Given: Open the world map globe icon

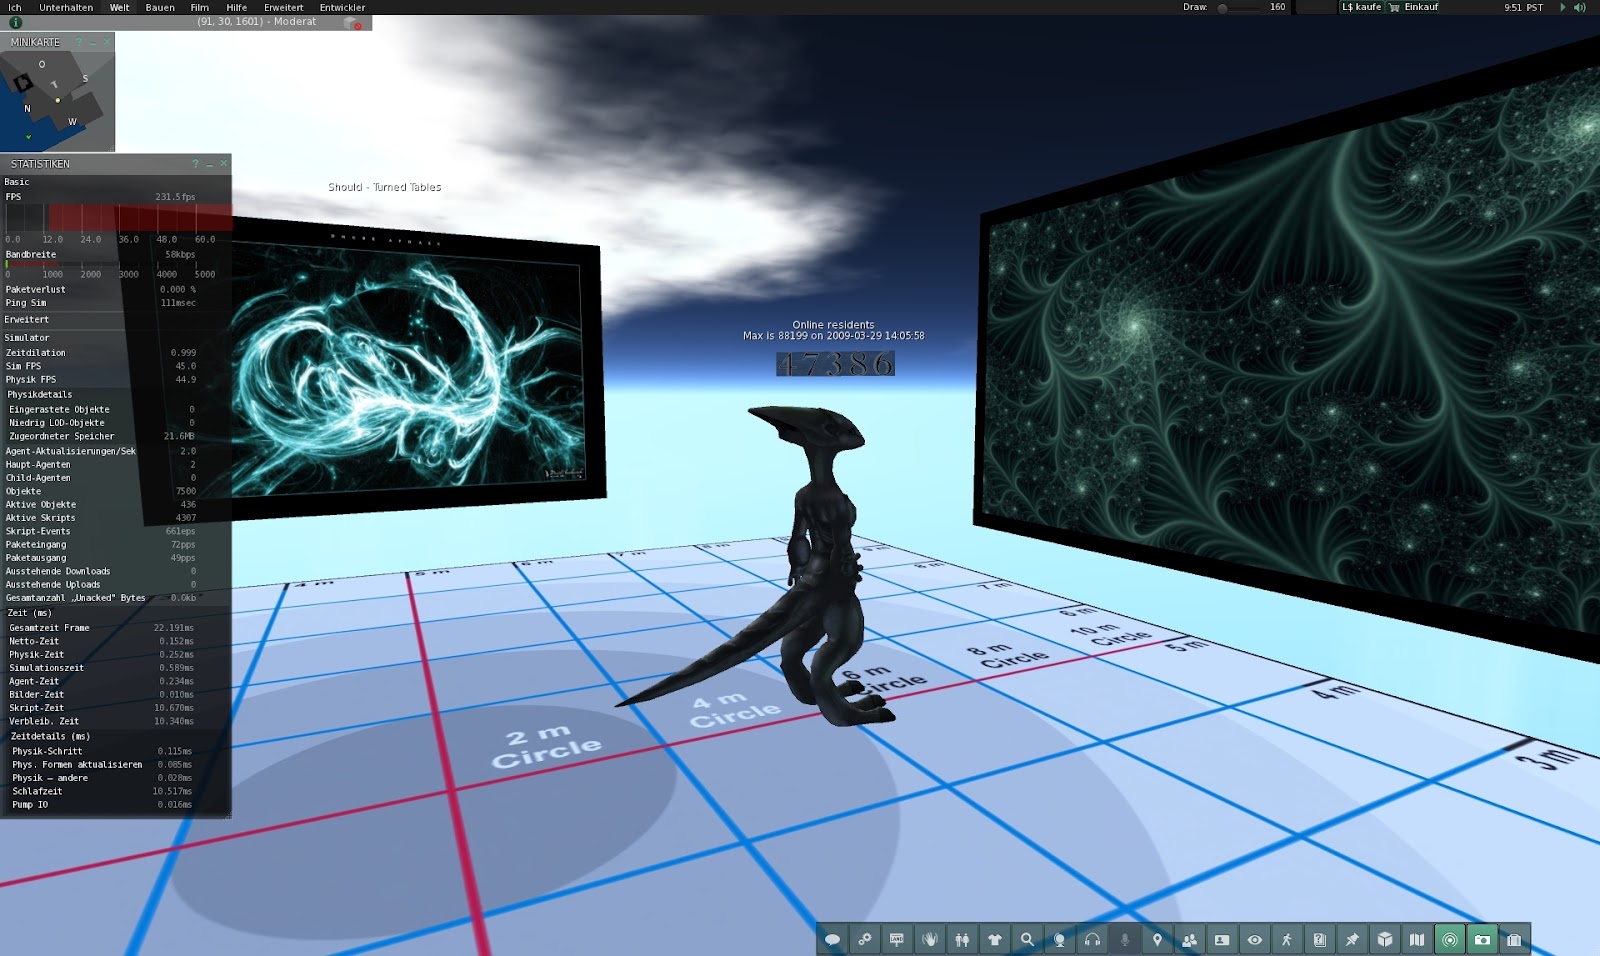Looking at the screenshot, I should point(1060,939).
